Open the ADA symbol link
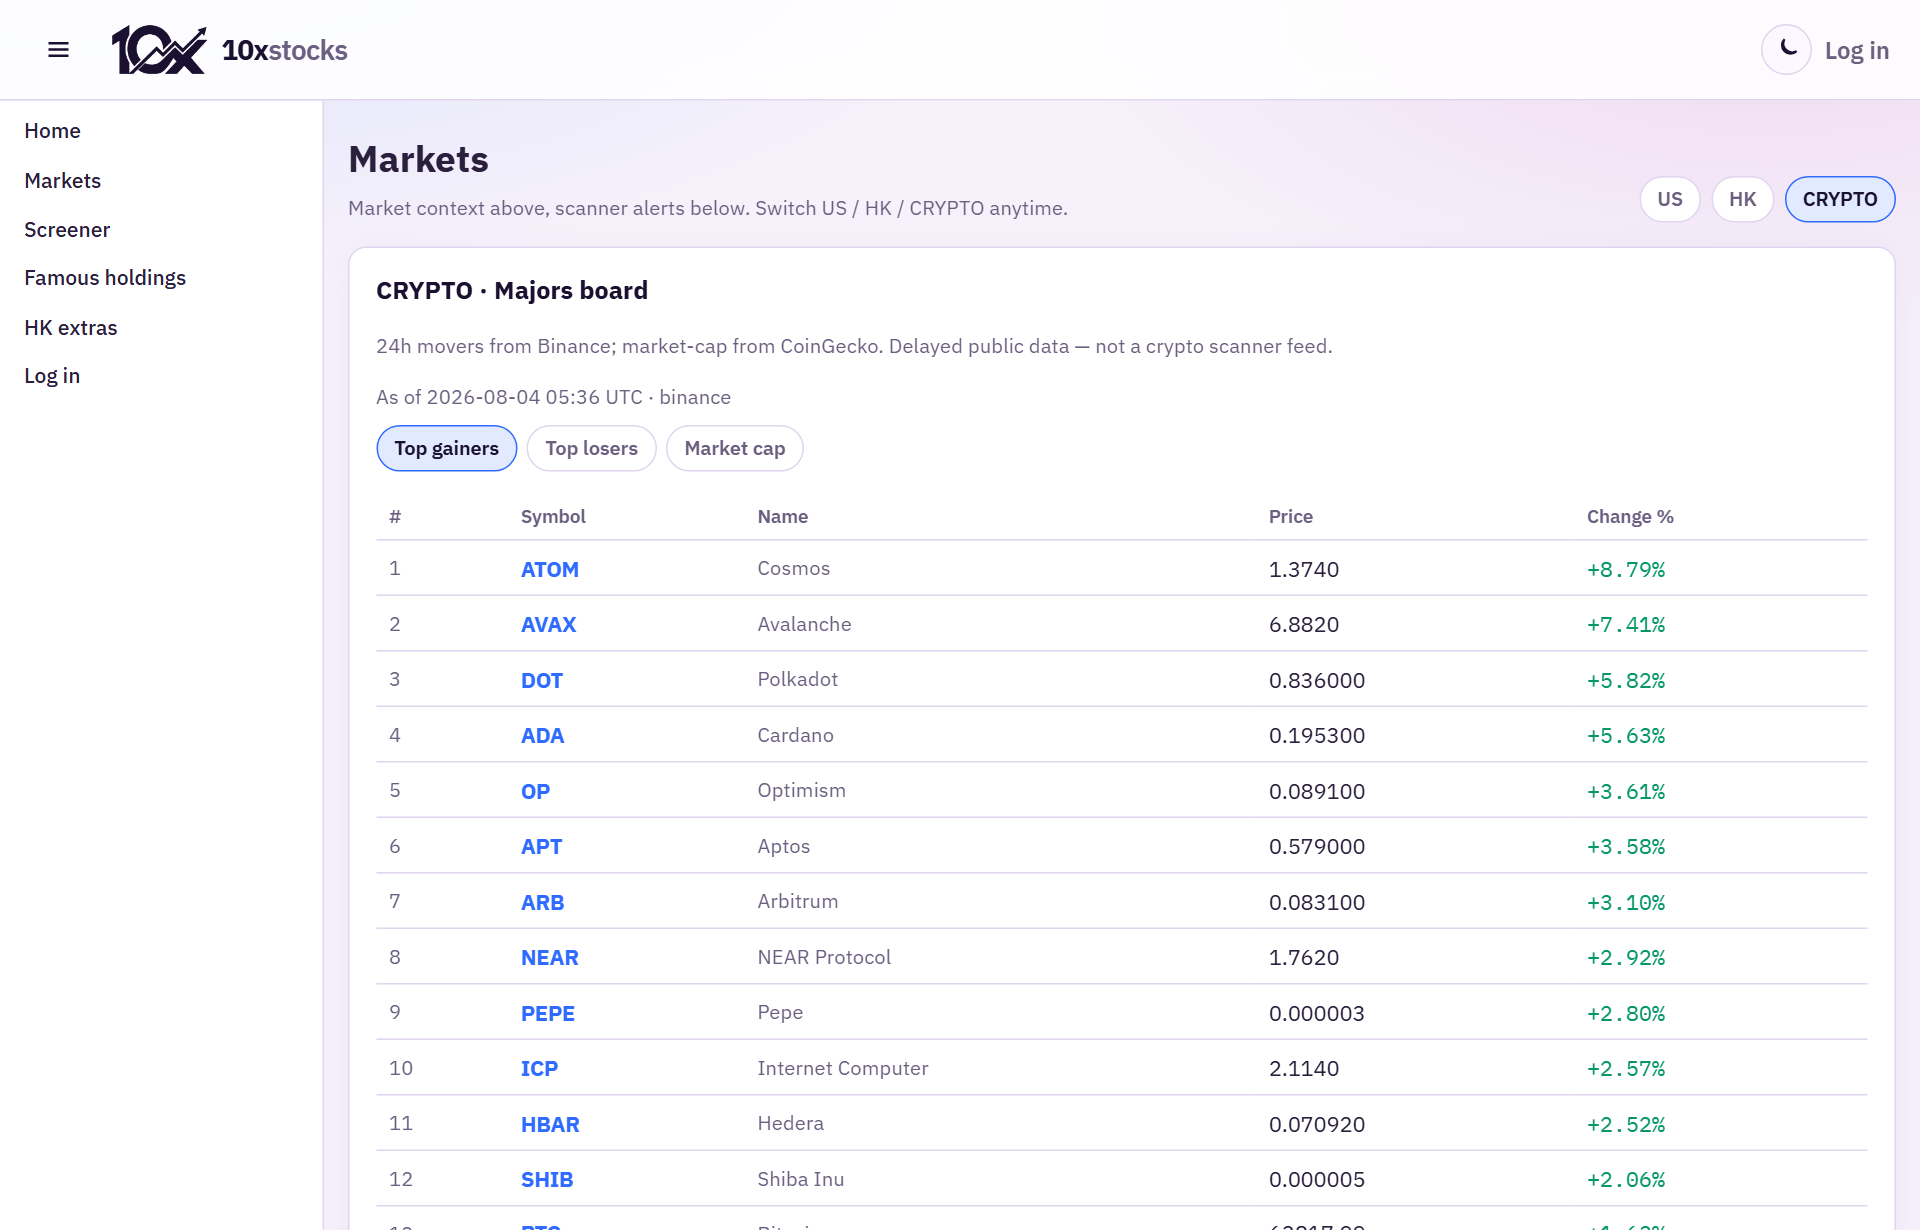 [x=543, y=736]
